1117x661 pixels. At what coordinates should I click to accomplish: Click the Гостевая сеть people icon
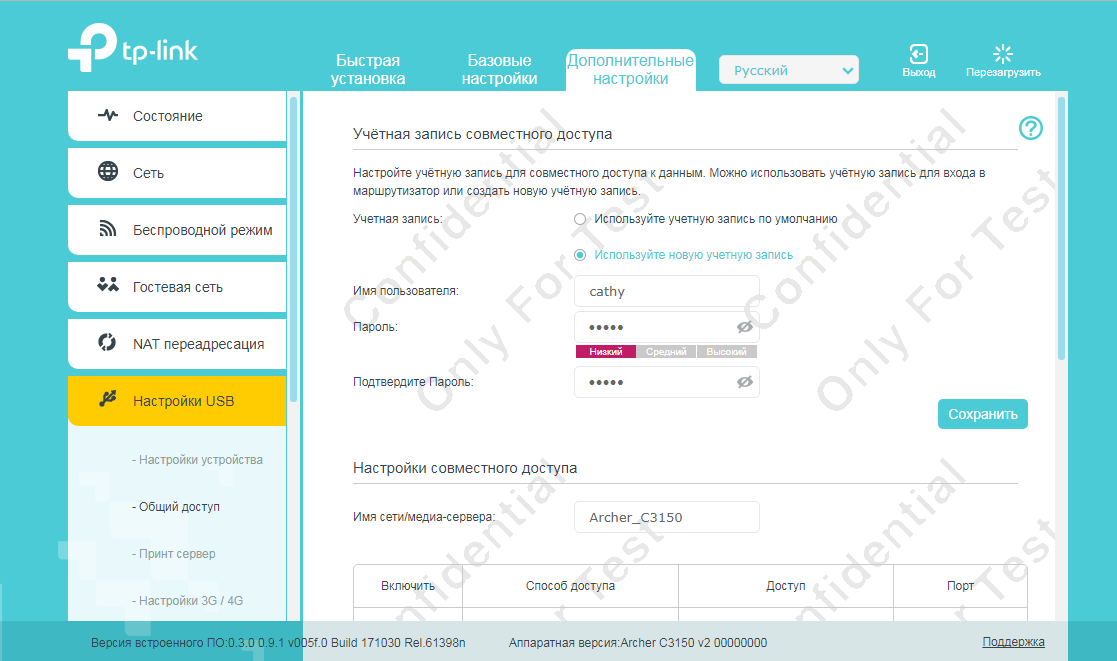tap(108, 286)
